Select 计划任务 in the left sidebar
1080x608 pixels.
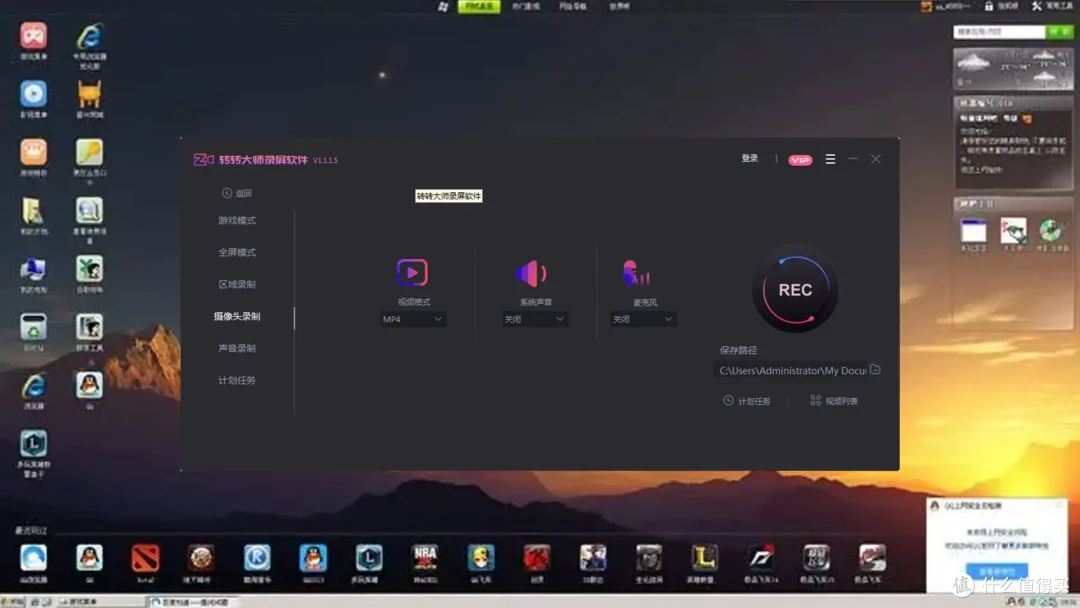coord(237,380)
